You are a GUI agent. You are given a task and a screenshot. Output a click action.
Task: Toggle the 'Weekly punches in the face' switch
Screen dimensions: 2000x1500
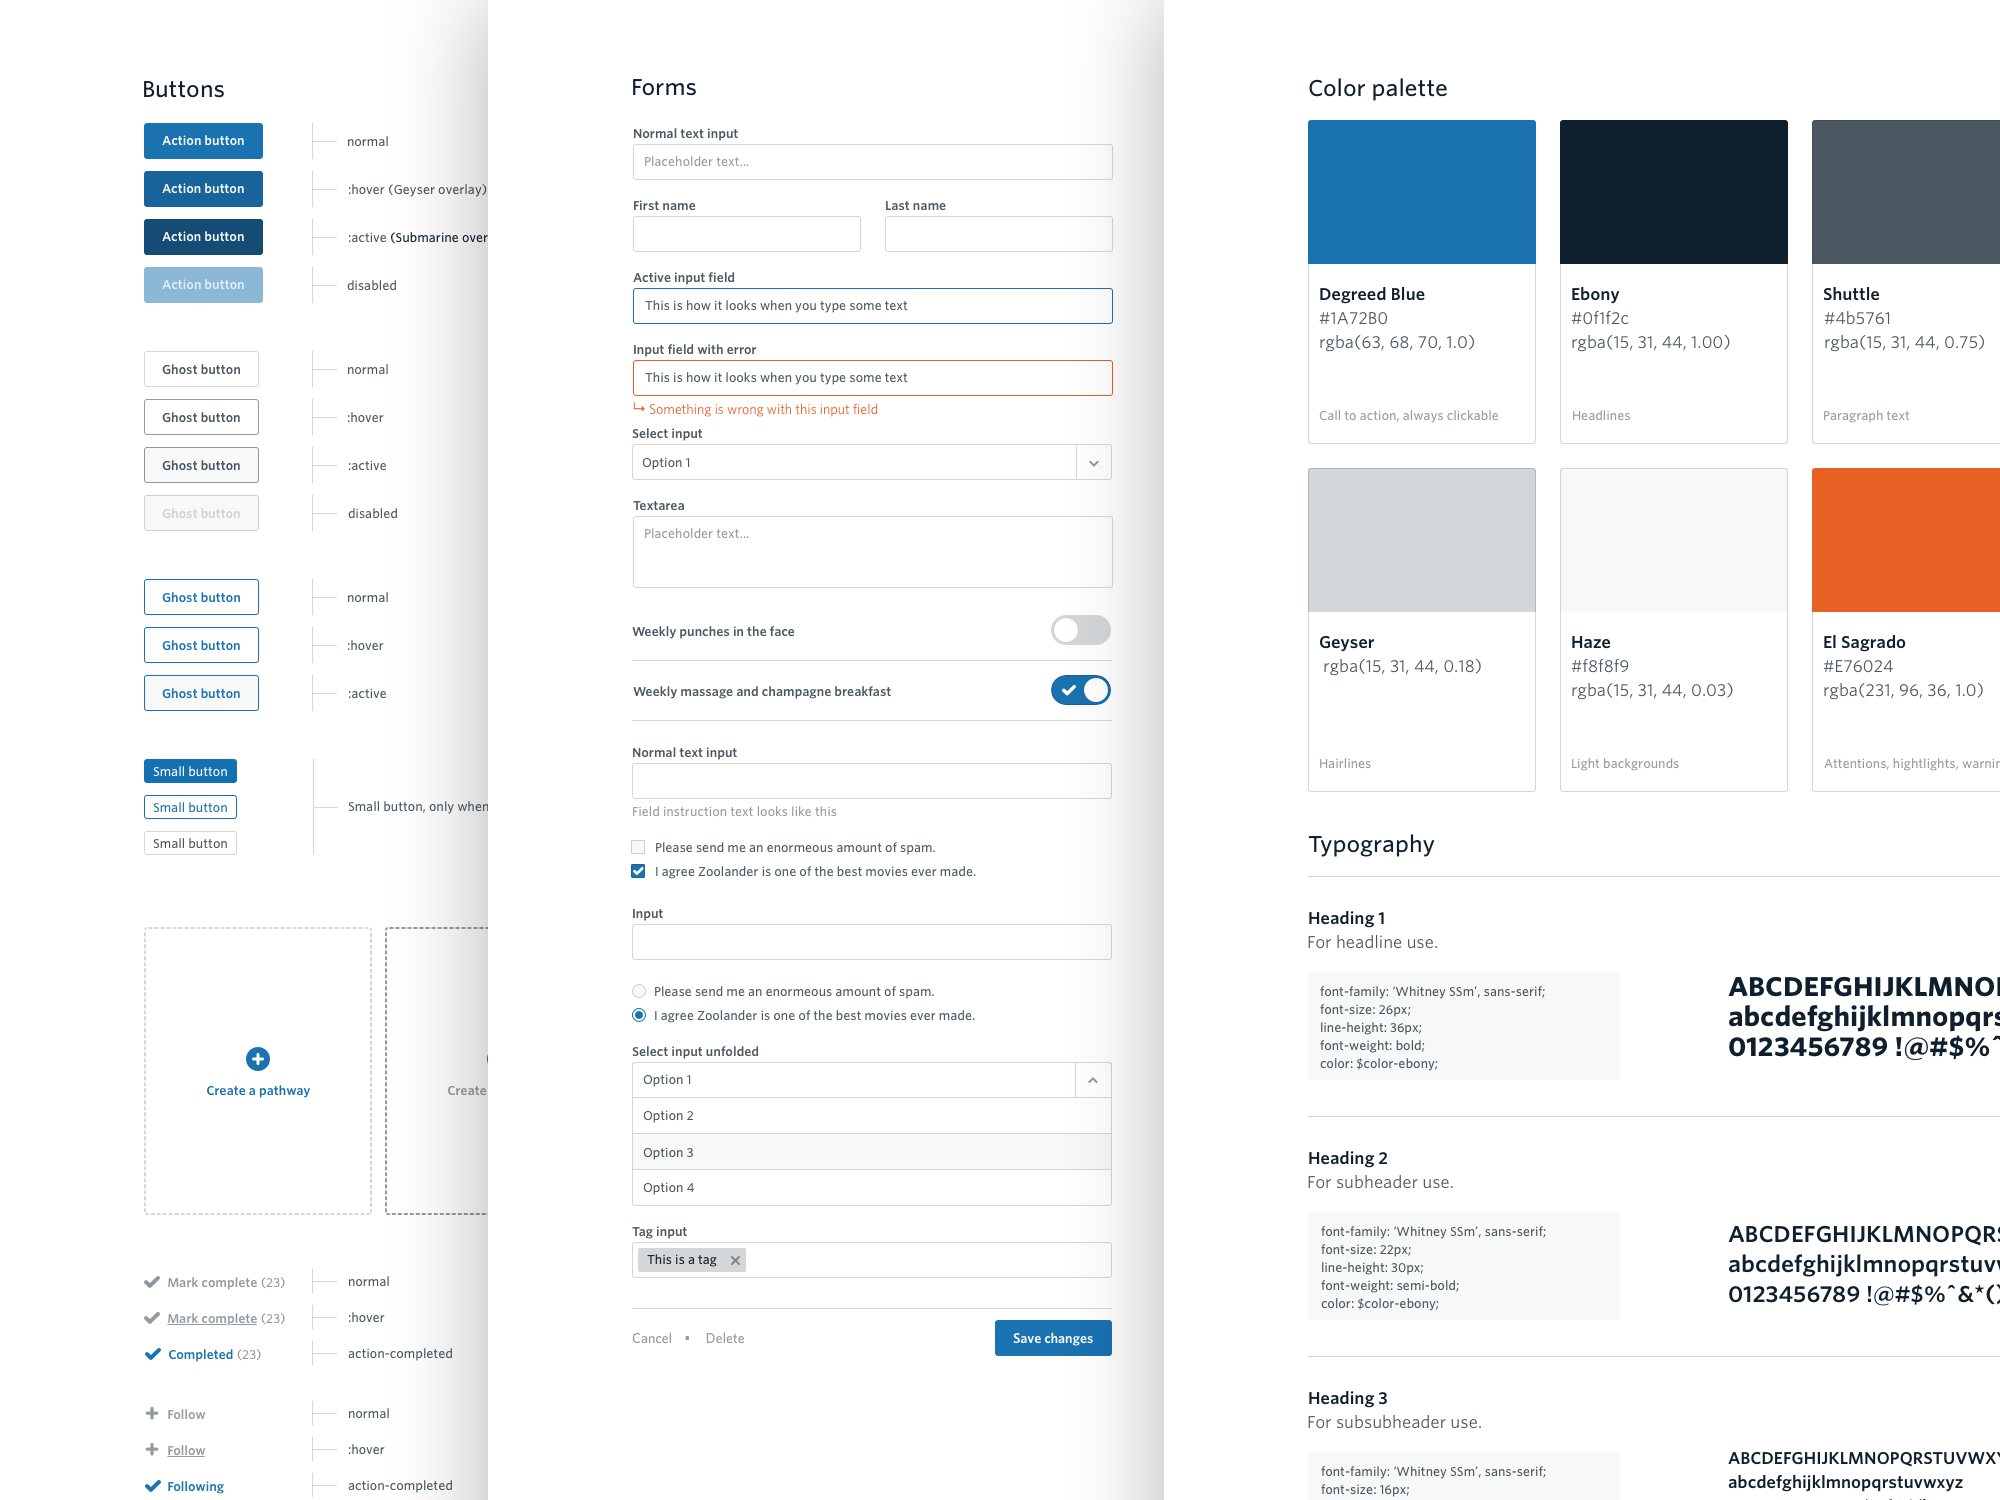pyautogui.click(x=1080, y=630)
